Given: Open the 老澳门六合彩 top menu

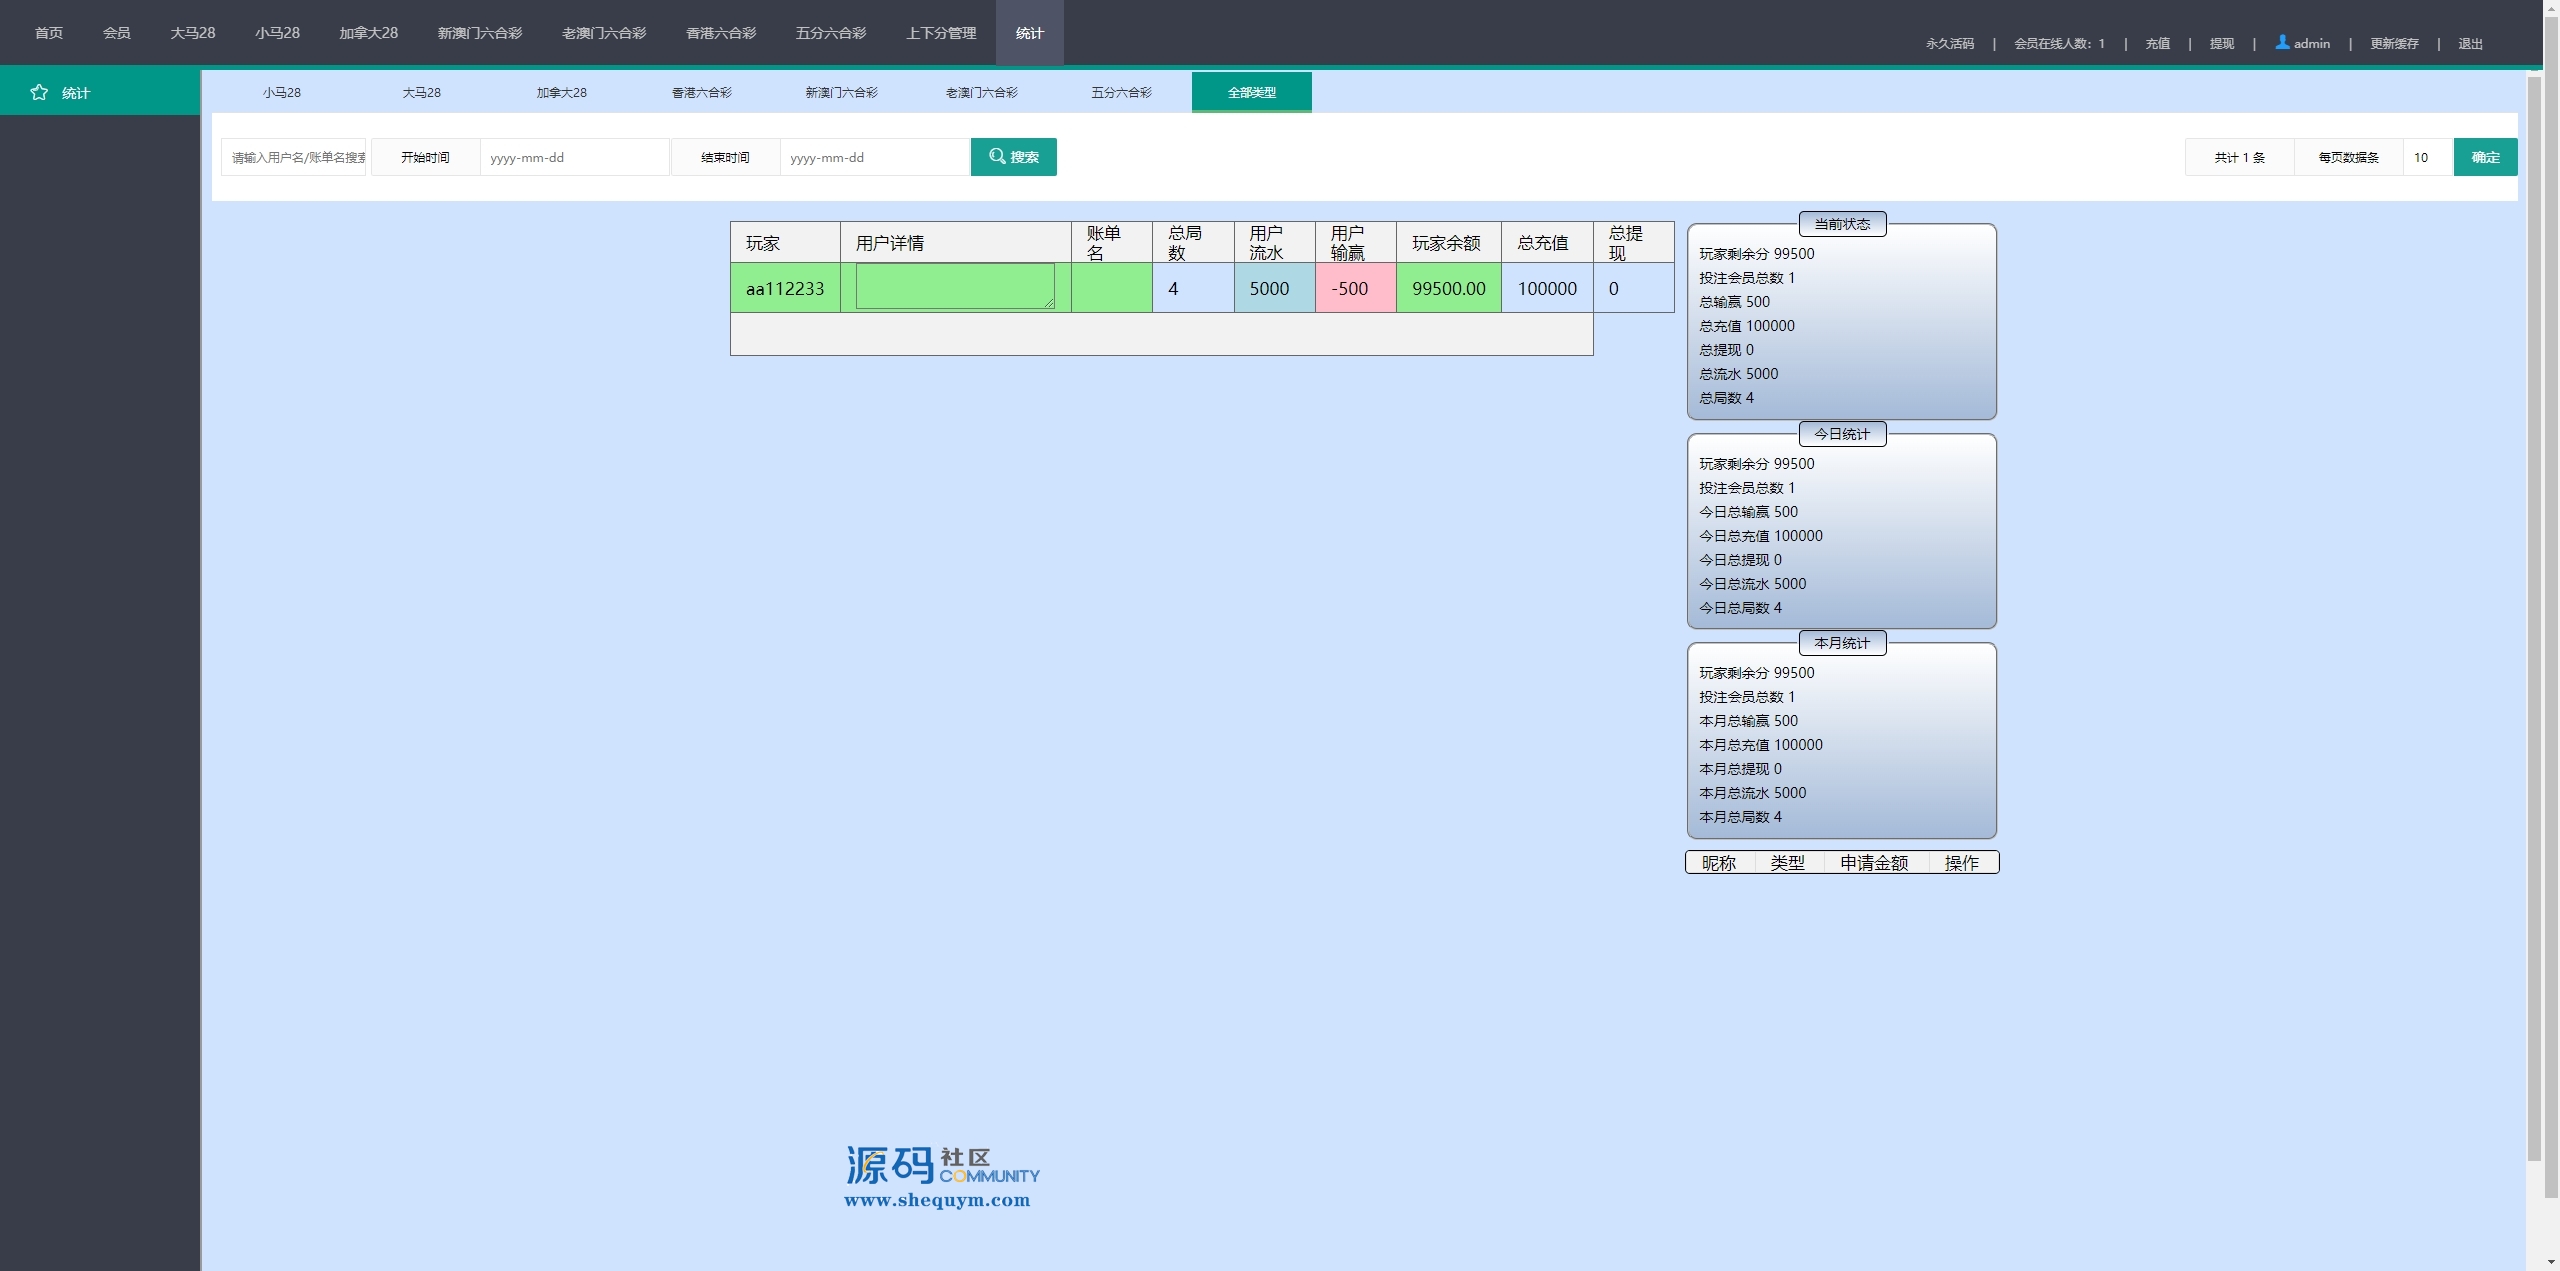Looking at the screenshot, I should pyautogui.click(x=604, y=33).
